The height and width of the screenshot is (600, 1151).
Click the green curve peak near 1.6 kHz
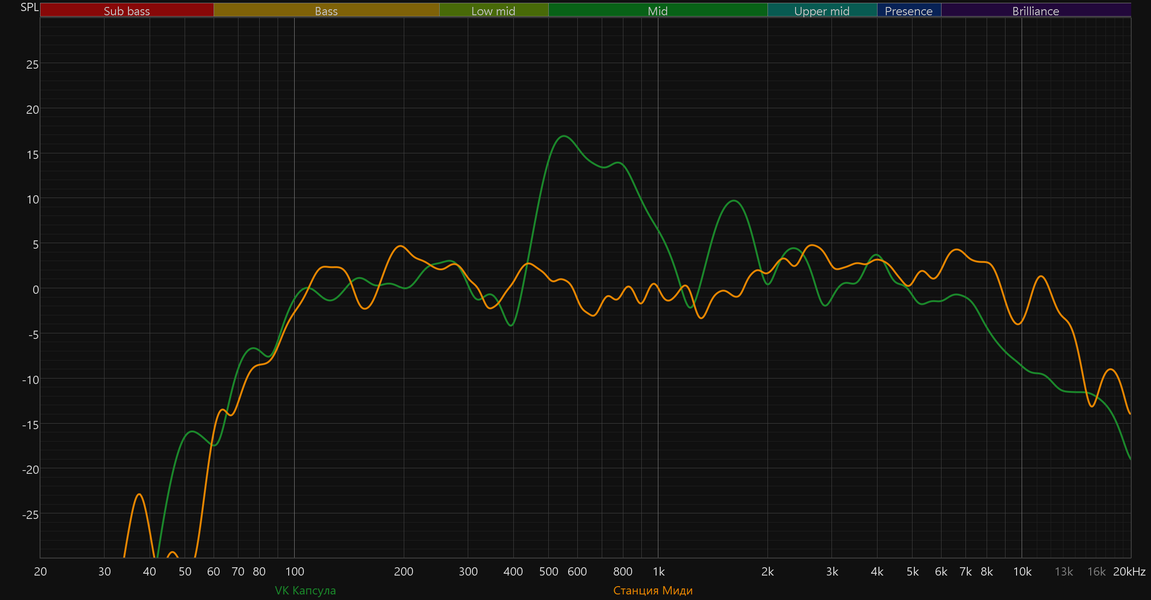click(734, 200)
